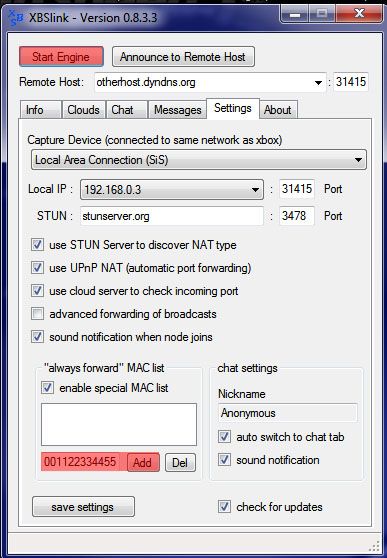The width and height of the screenshot is (387, 558).
Task: Expand the Capture Device dropdown
Action: (199, 160)
